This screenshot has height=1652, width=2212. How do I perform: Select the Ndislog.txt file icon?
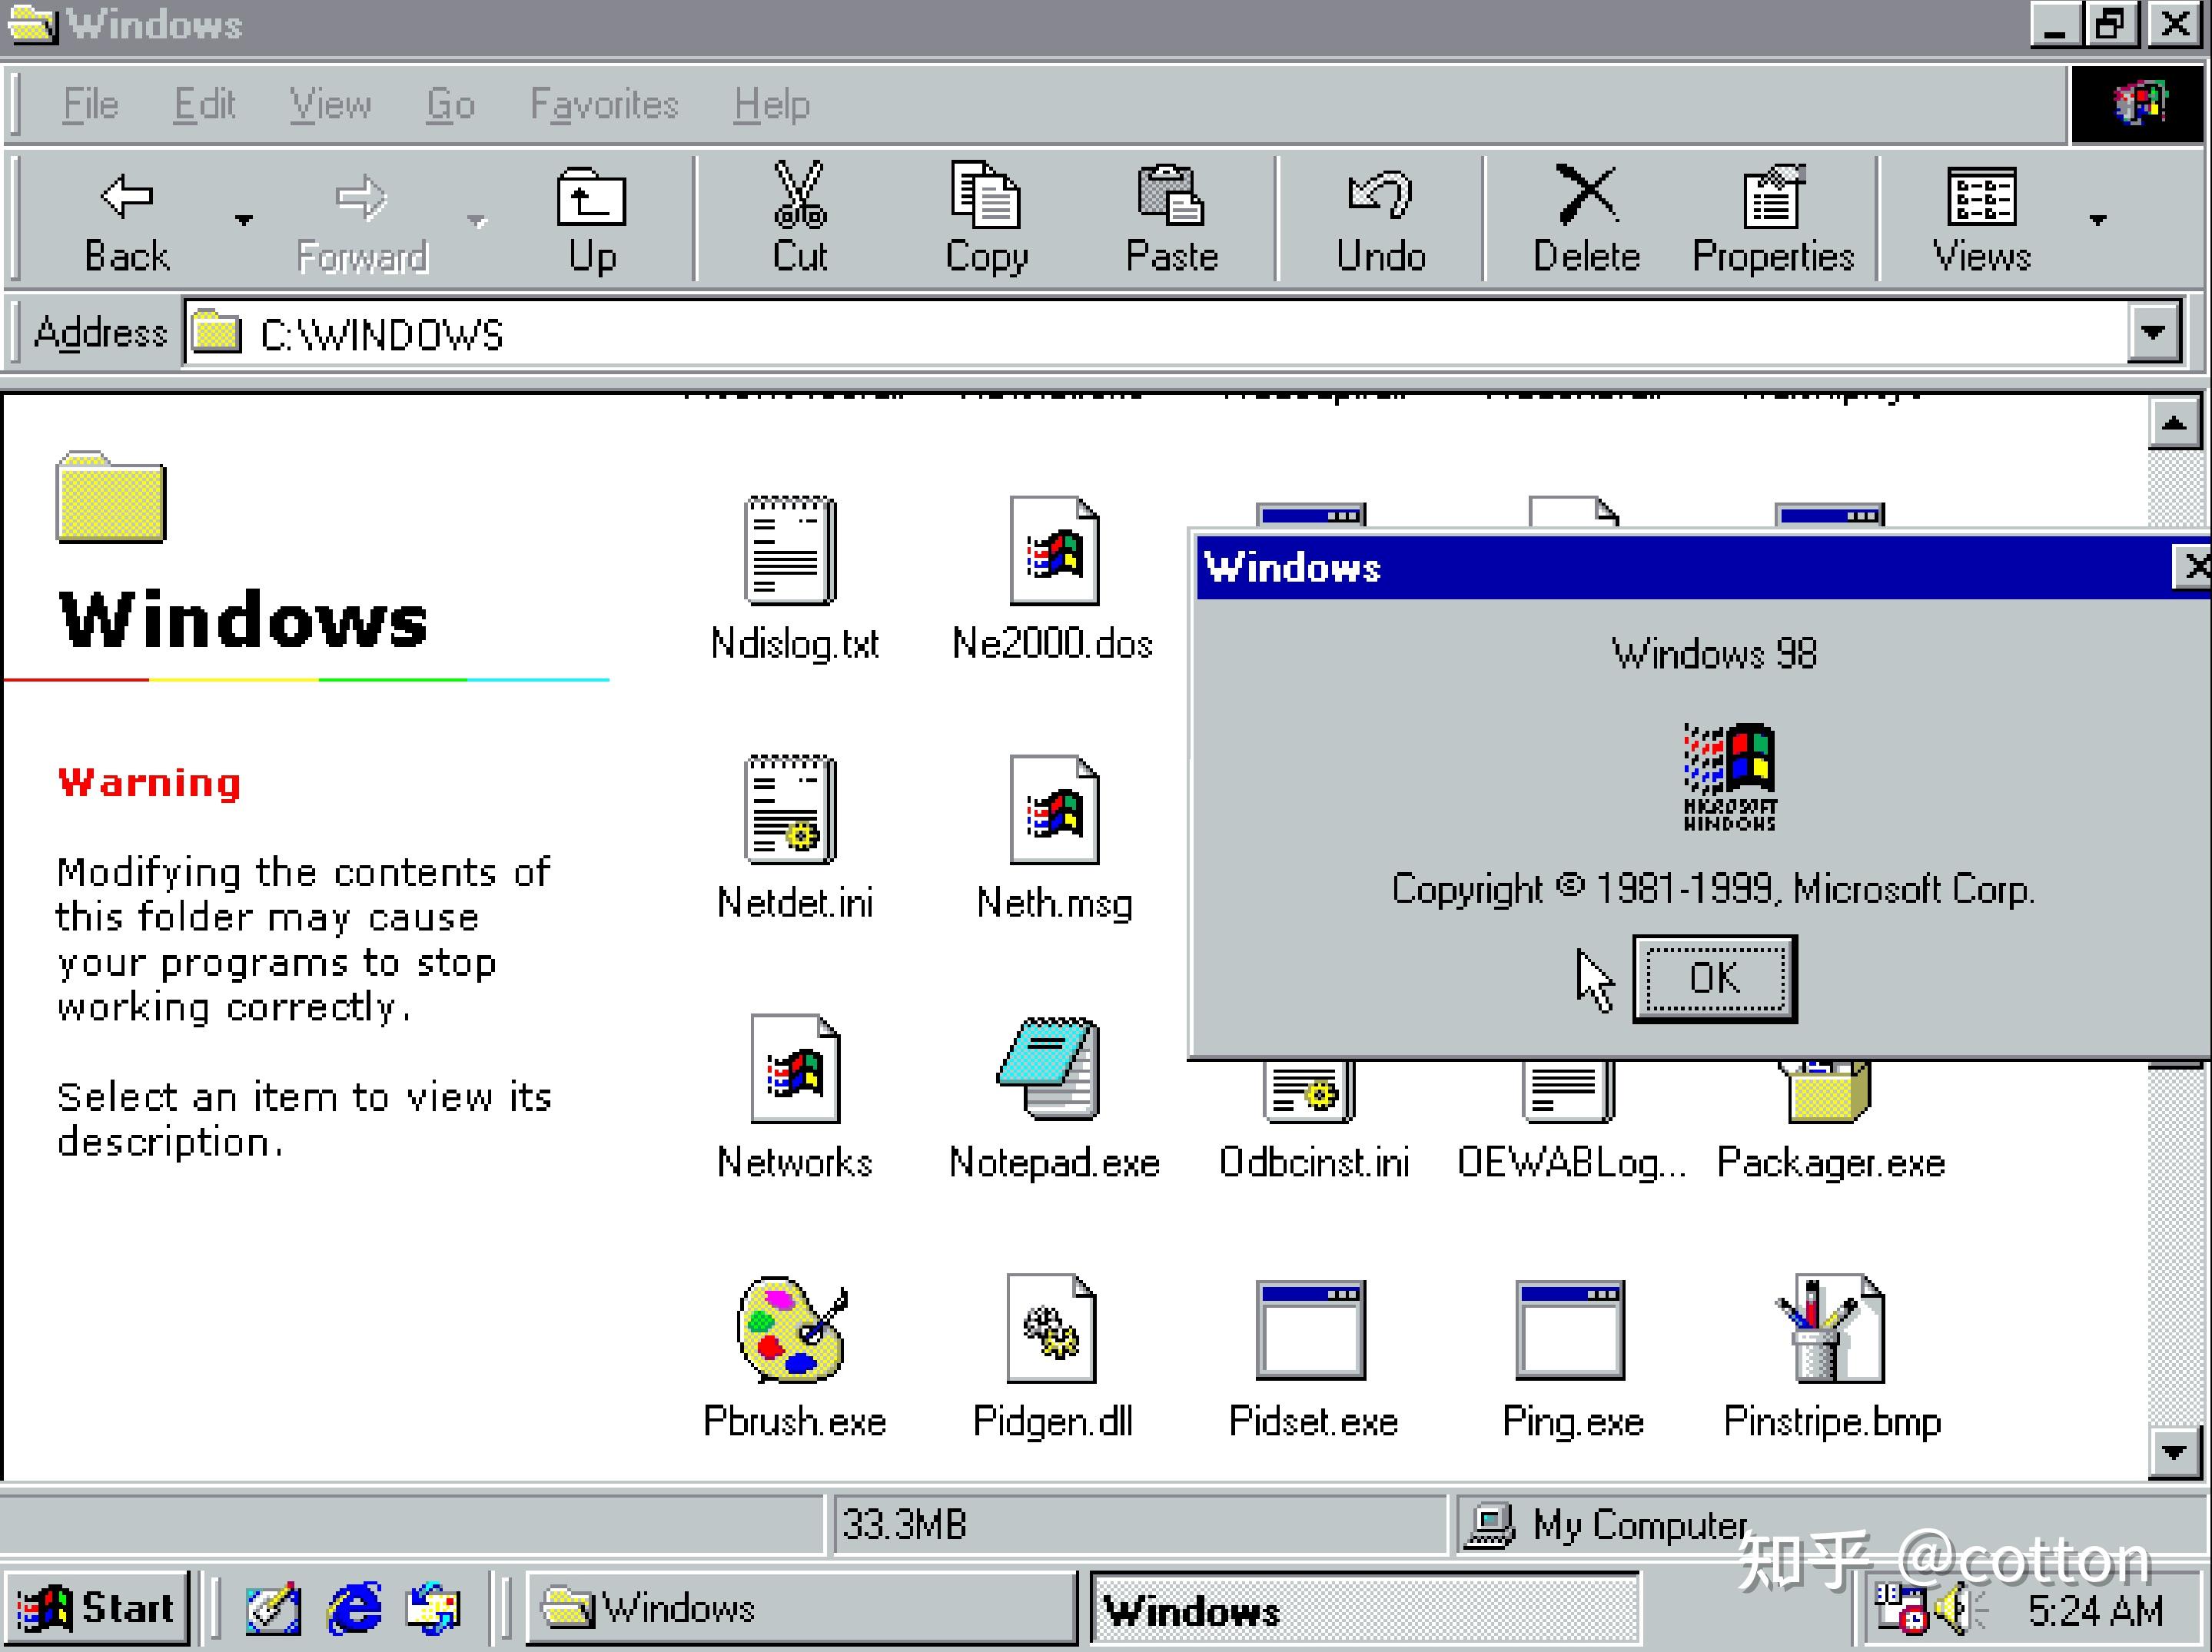[790, 550]
